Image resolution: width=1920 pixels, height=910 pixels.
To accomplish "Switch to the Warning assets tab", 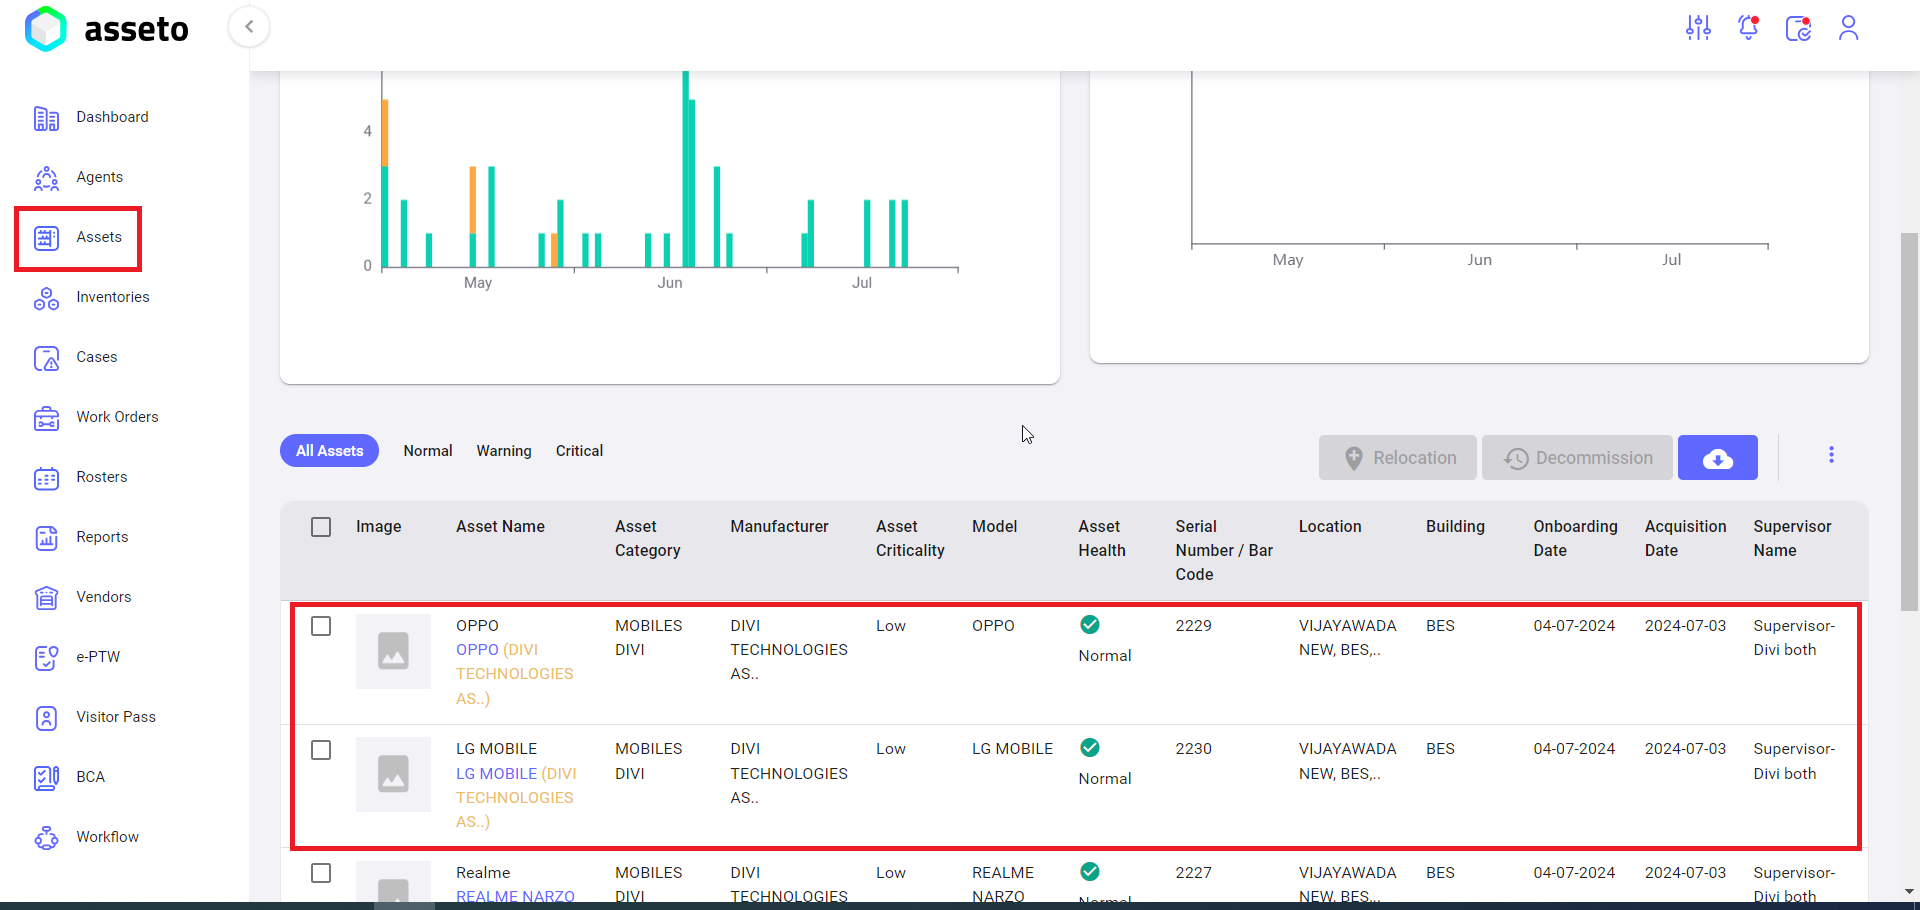I will 504,451.
